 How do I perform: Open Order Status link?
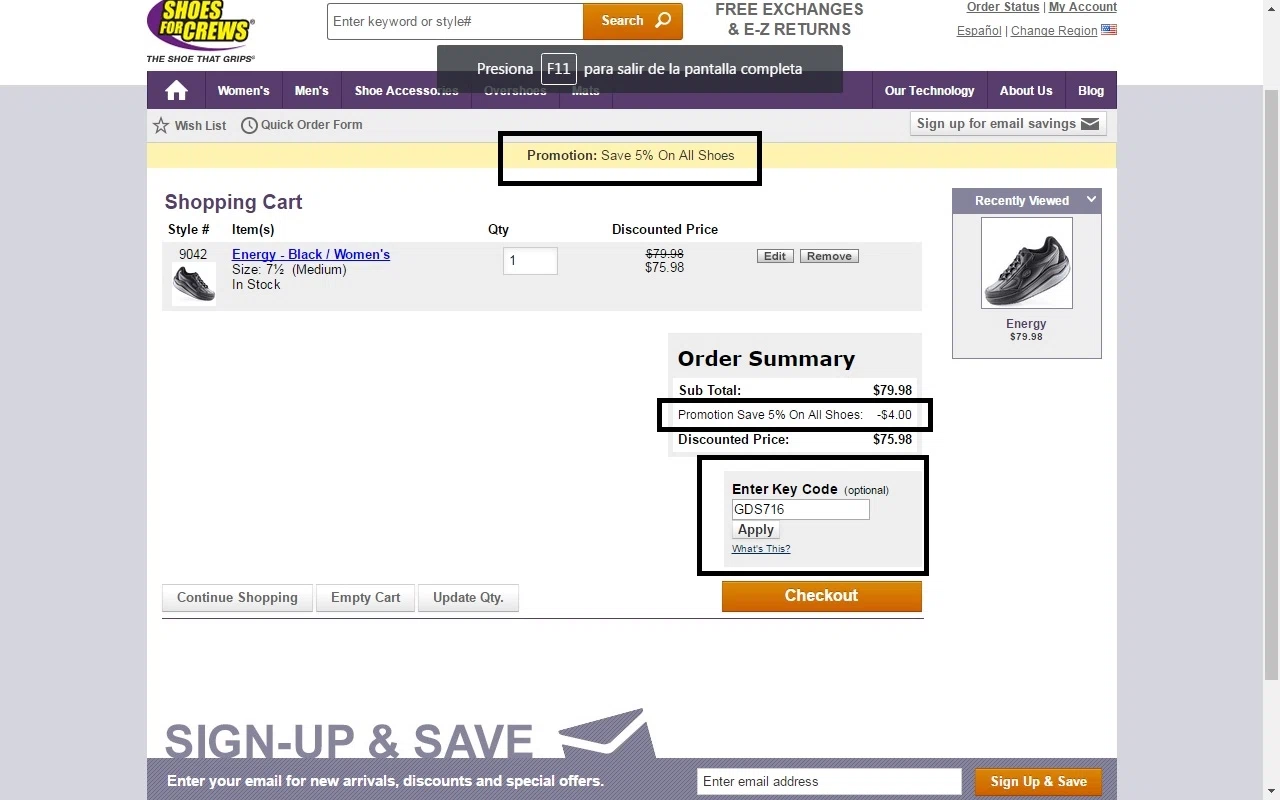(x=1003, y=7)
